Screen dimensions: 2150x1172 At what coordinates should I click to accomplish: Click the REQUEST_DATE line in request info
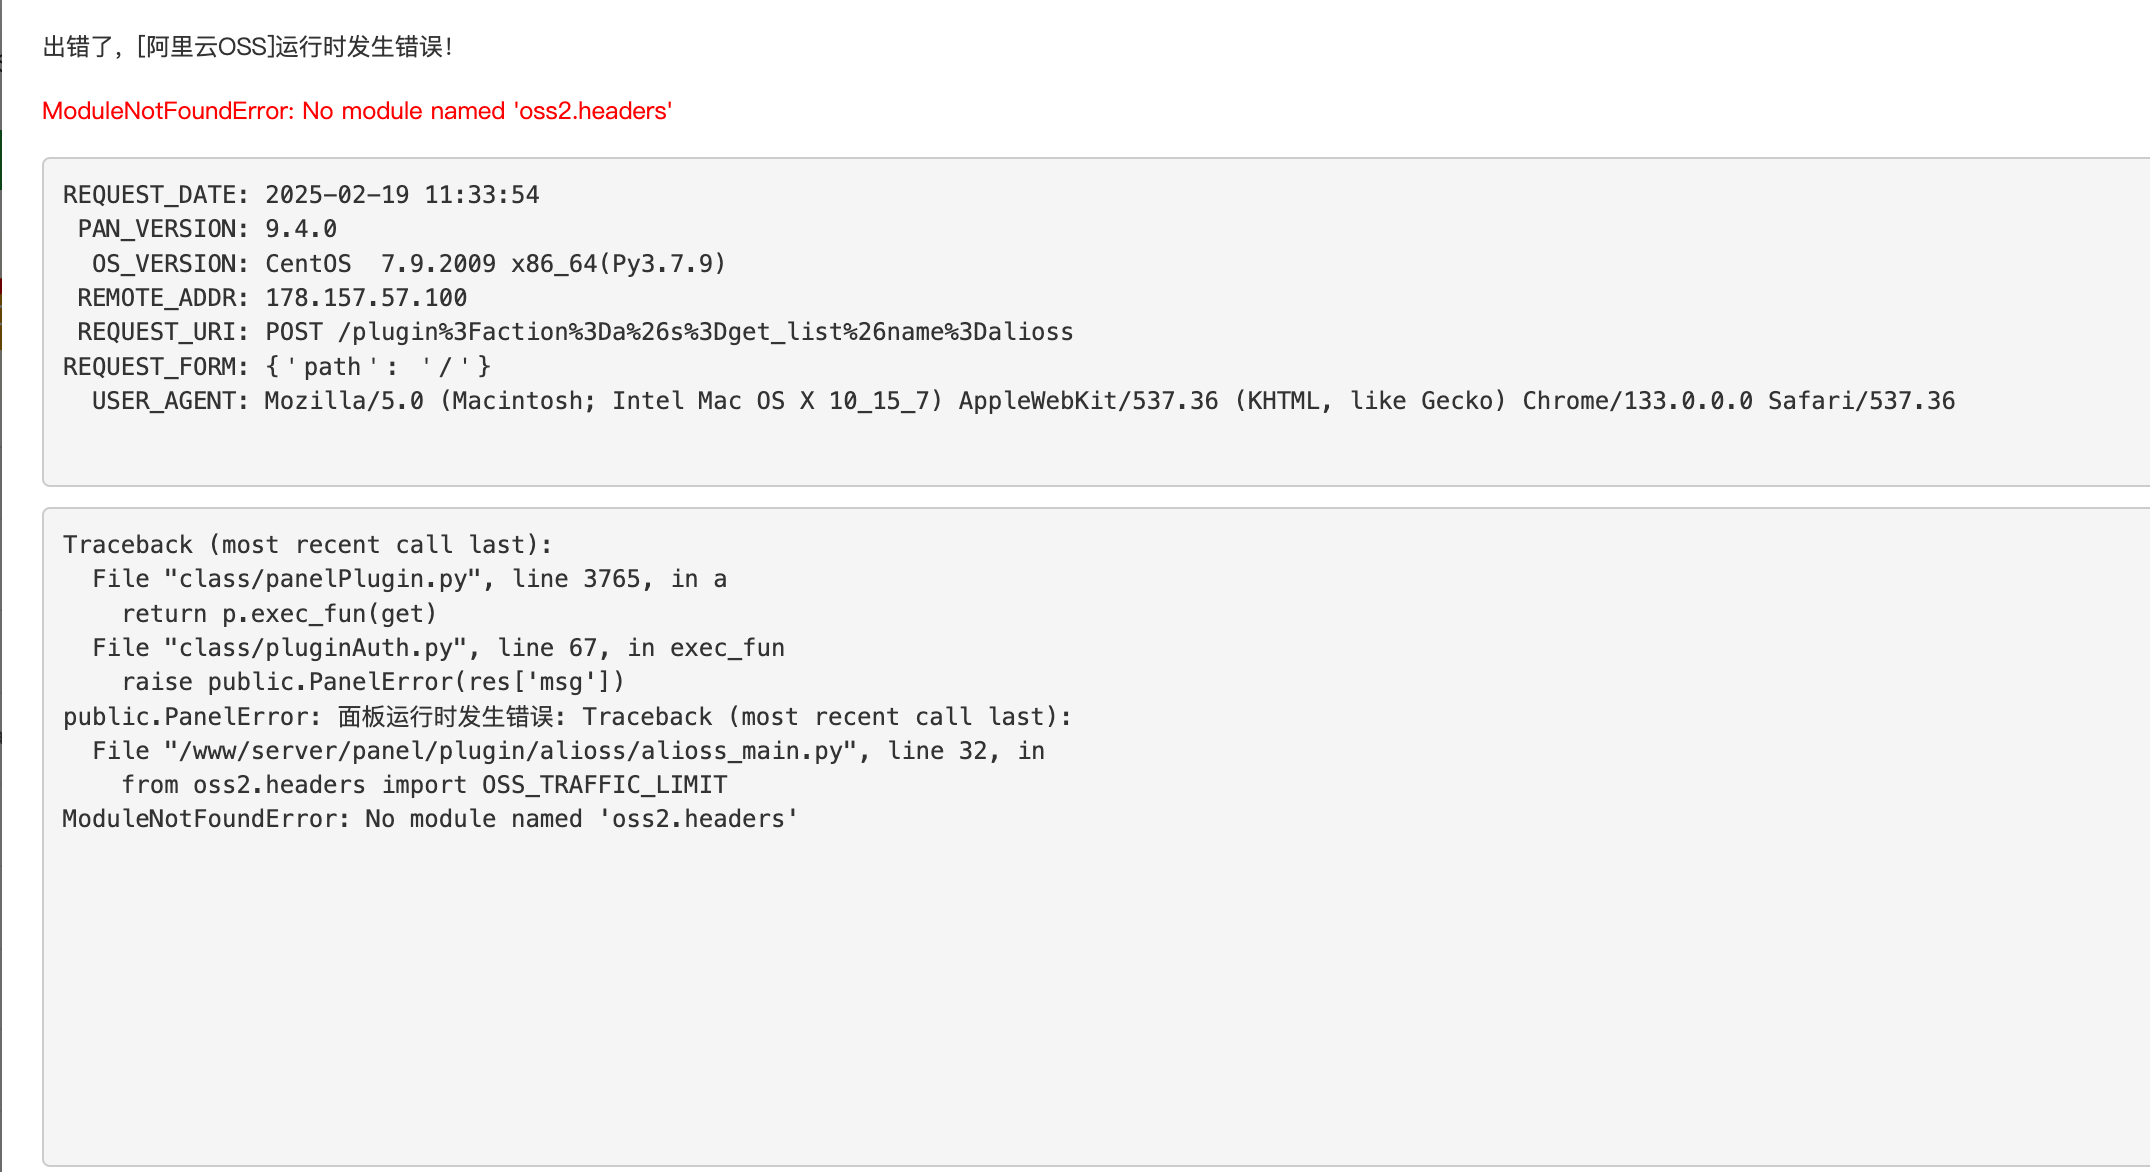tap(301, 195)
